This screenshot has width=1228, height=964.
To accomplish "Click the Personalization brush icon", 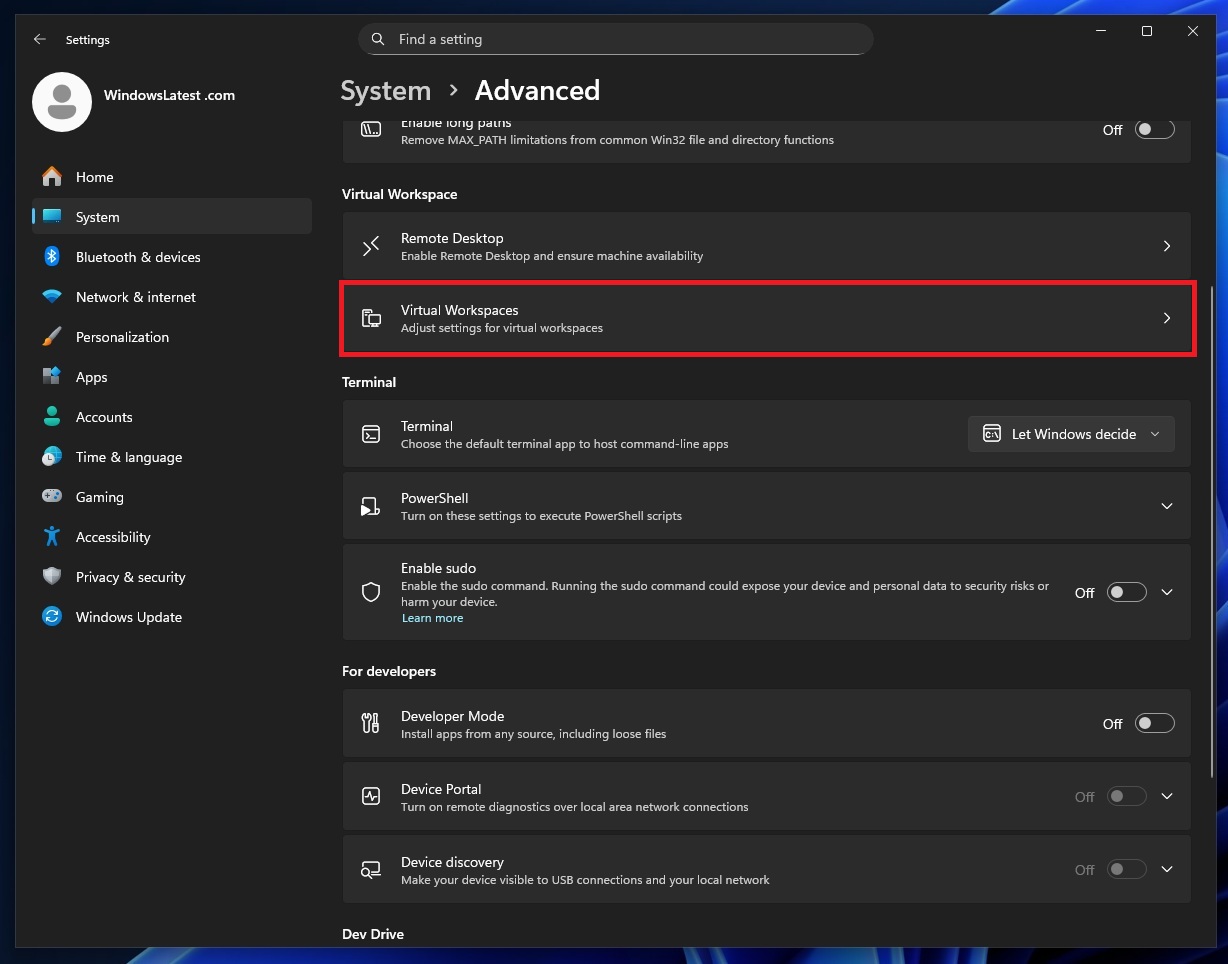I will (x=51, y=337).
